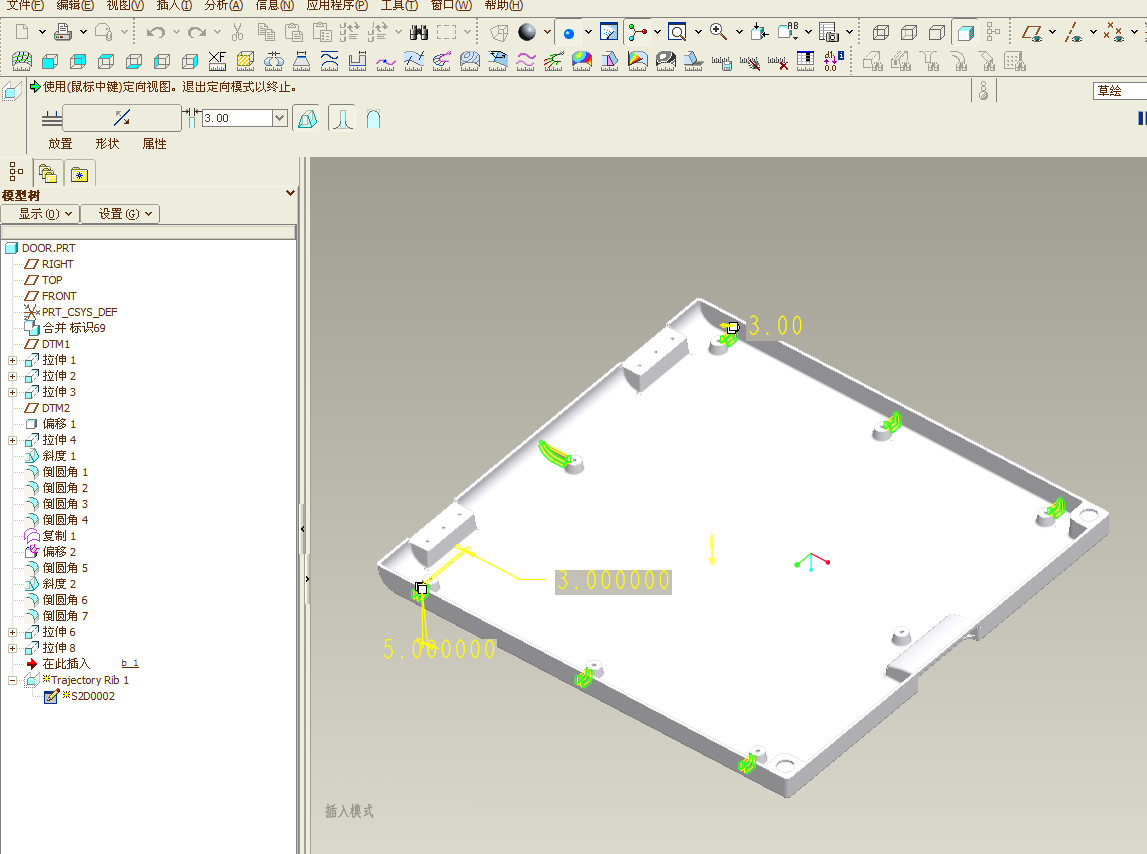Open dropdown arrow next to New file
The width and height of the screenshot is (1147, 854).
tap(42, 31)
